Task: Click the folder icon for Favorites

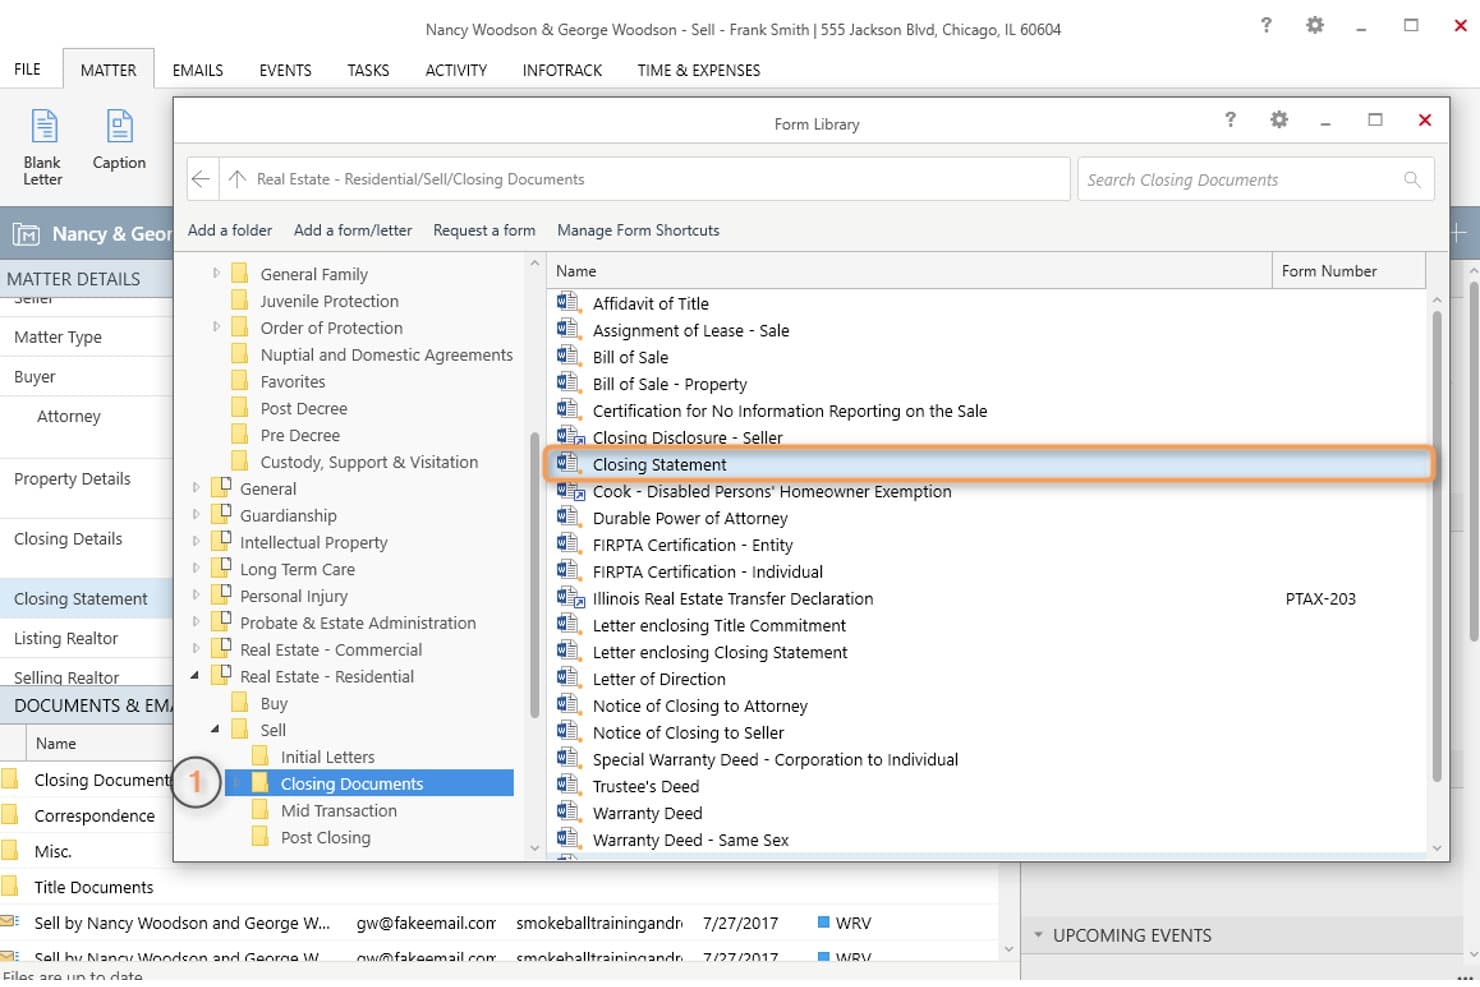Action: (x=239, y=381)
